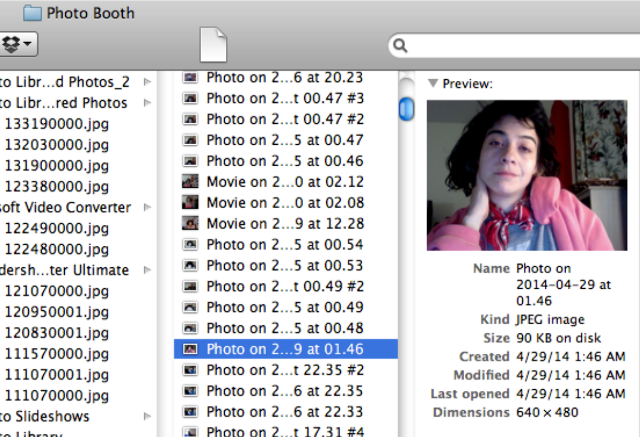Select file 111070000.jpg
Screen dimensions: 640x437
56,395
